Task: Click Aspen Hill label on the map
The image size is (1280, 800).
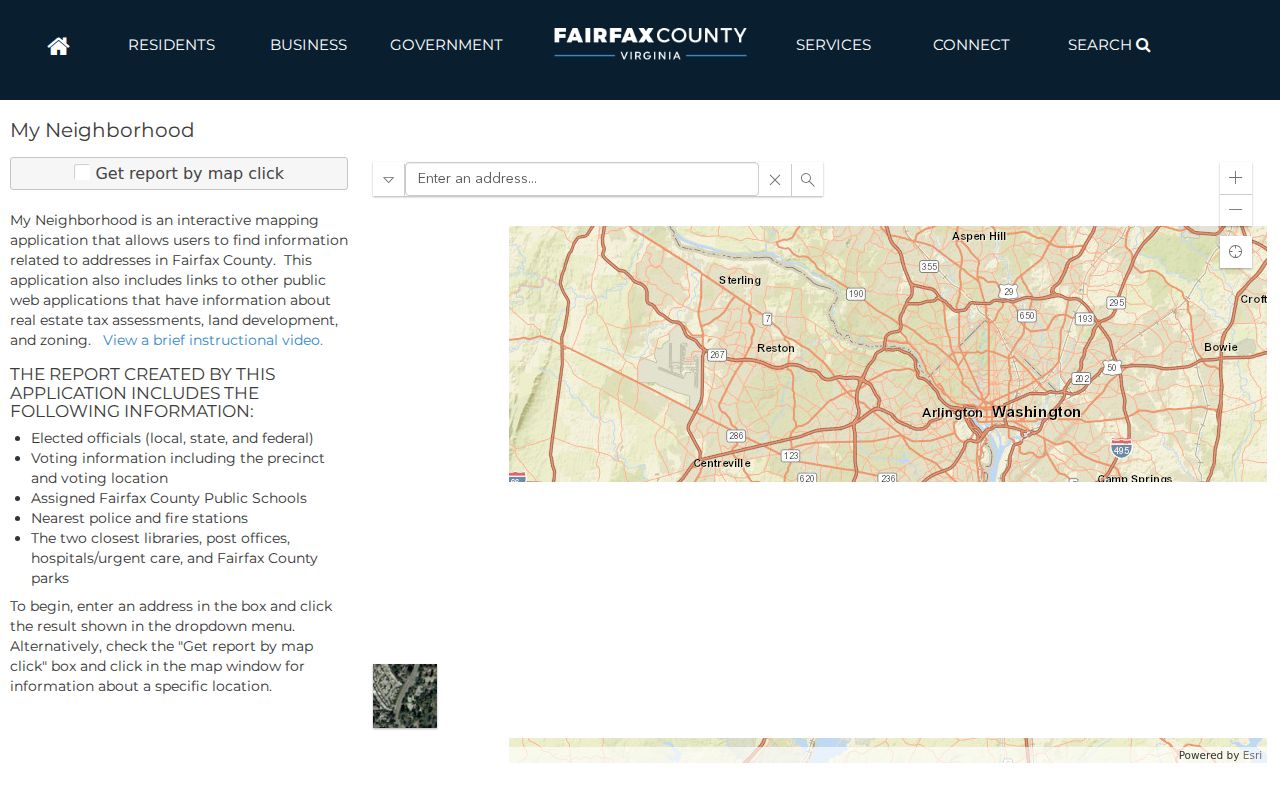Action: click(x=979, y=236)
